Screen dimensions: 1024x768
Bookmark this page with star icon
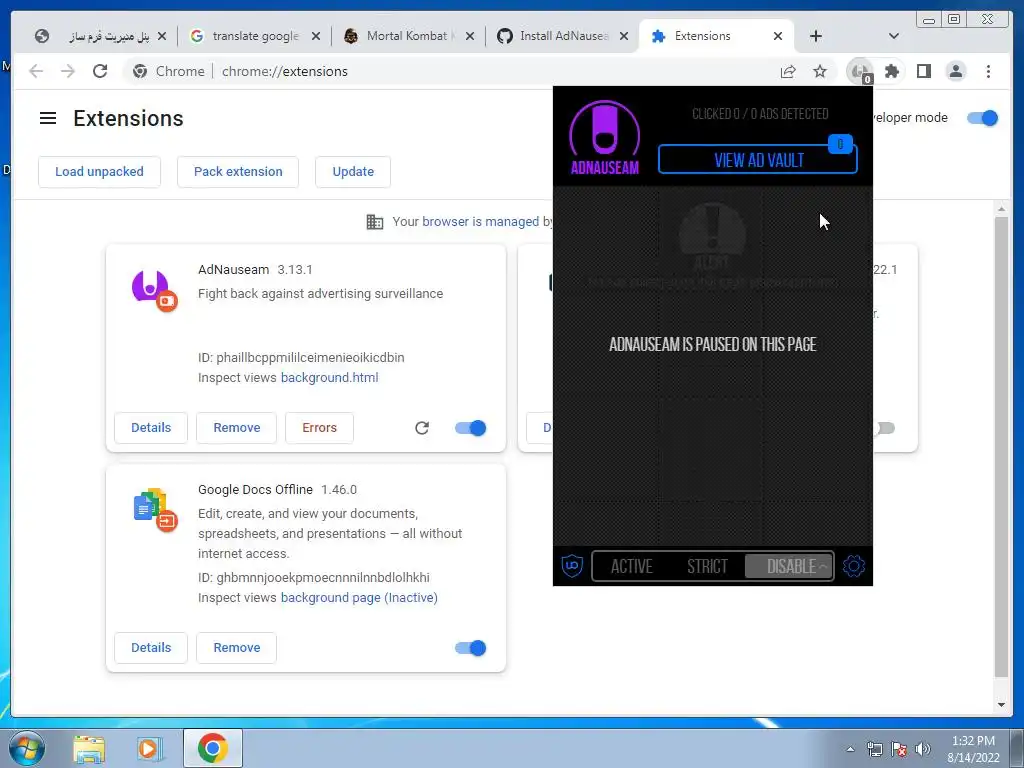(x=820, y=71)
